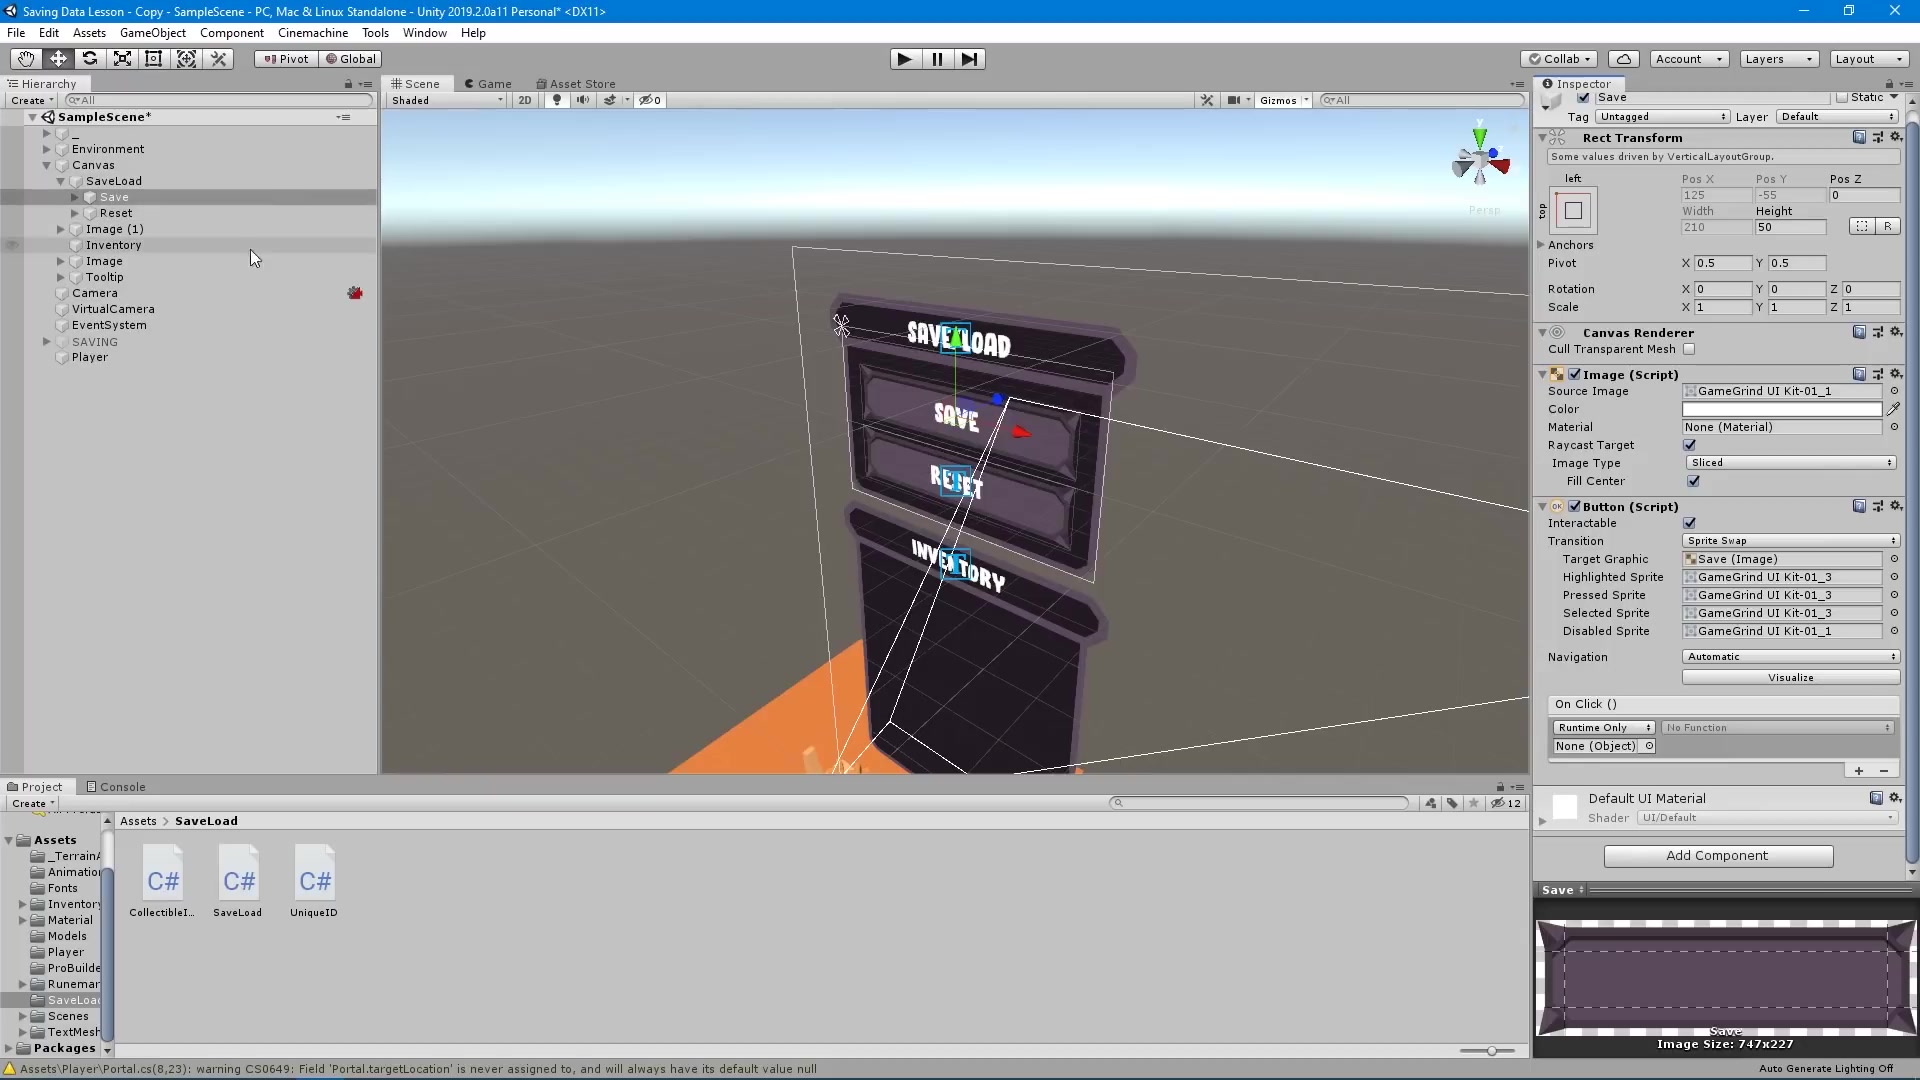Viewport: 1920px width, 1080px height.
Task: Select the Hand tool in the toolbar
Action: (25, 58)
